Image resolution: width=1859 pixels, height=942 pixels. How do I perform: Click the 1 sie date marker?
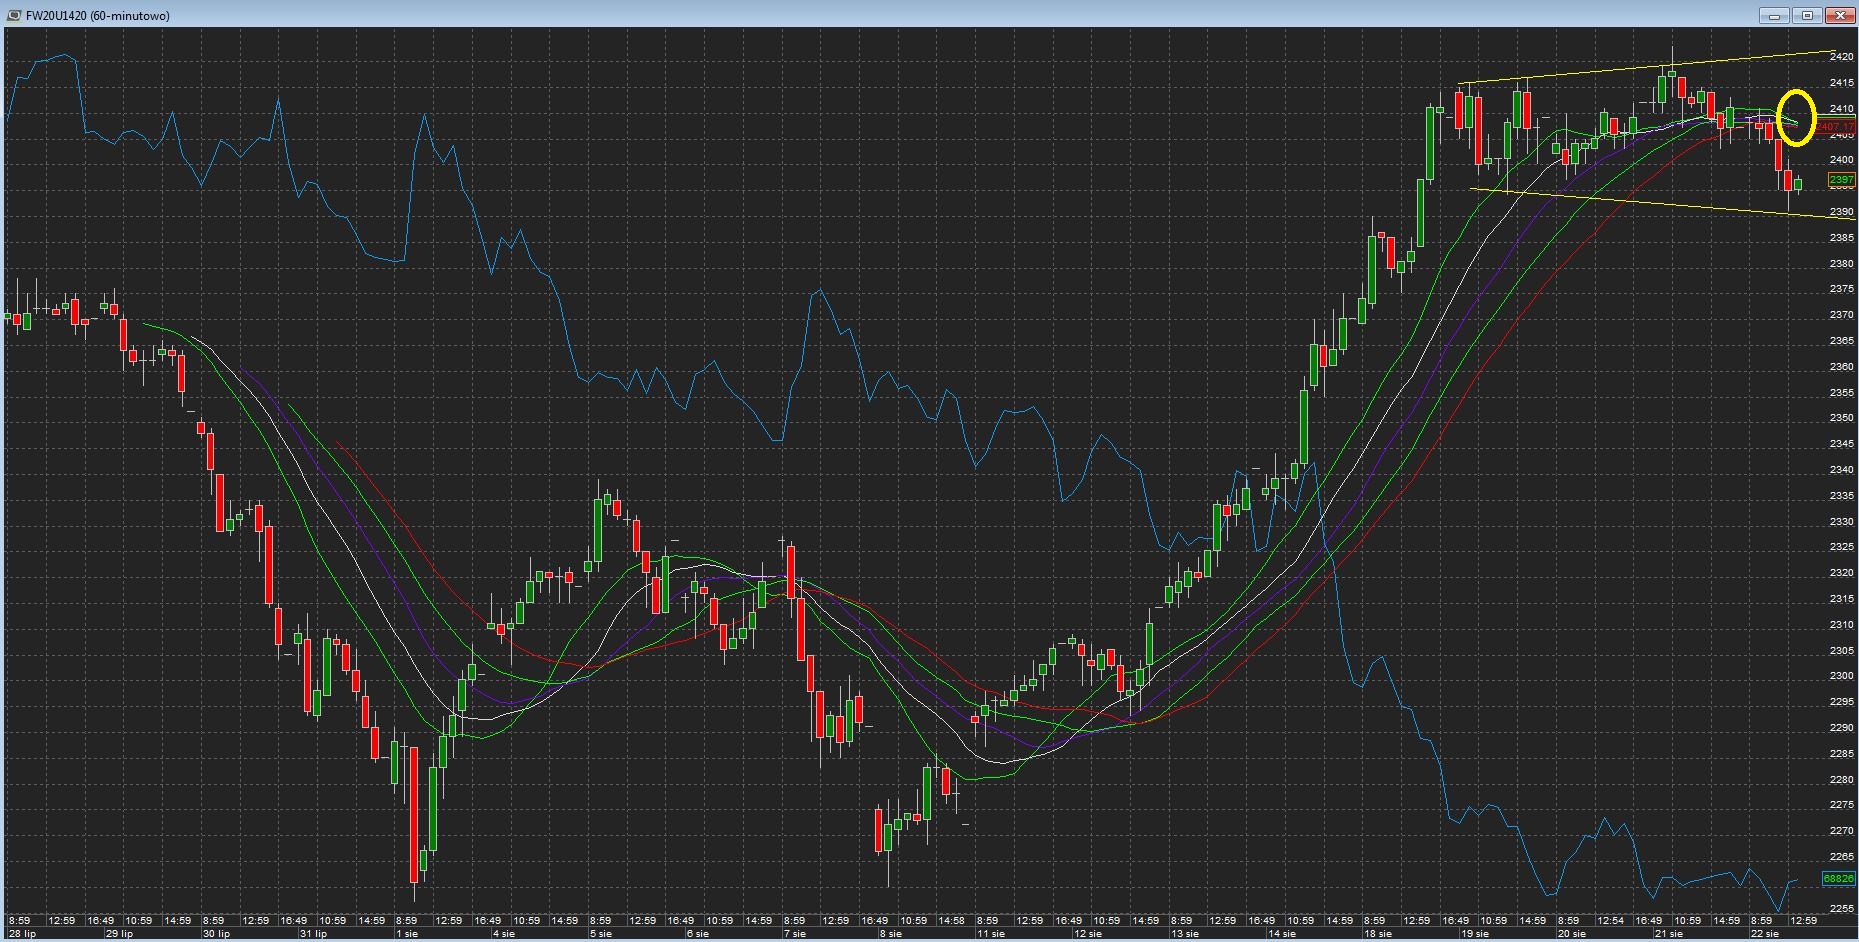[408, 934]
